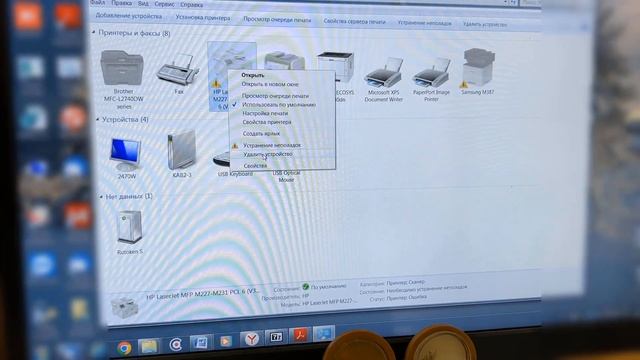Click the USB Optical Mouse label
The width and height of the screenshot is (640, 360).
point(286,176)
